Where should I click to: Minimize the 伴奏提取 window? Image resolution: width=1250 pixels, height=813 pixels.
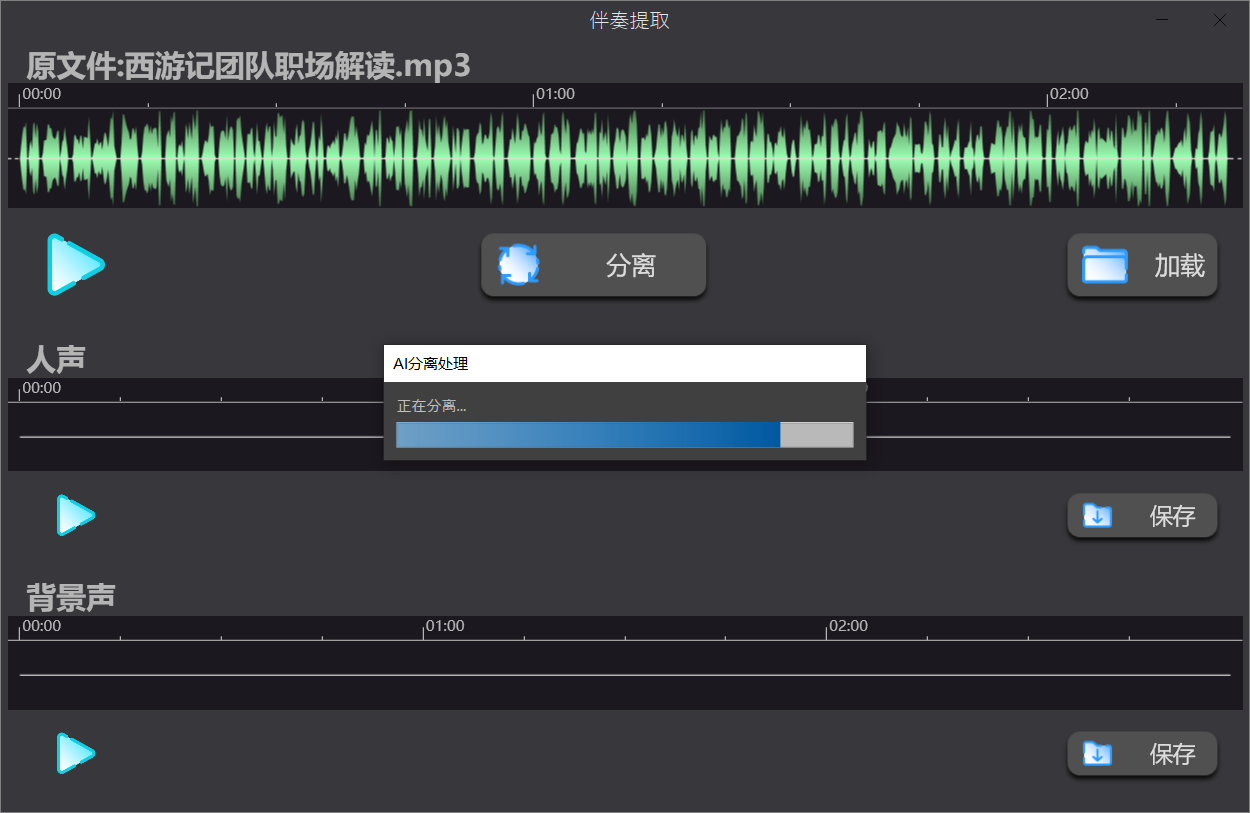click(x=1163, y=20)
